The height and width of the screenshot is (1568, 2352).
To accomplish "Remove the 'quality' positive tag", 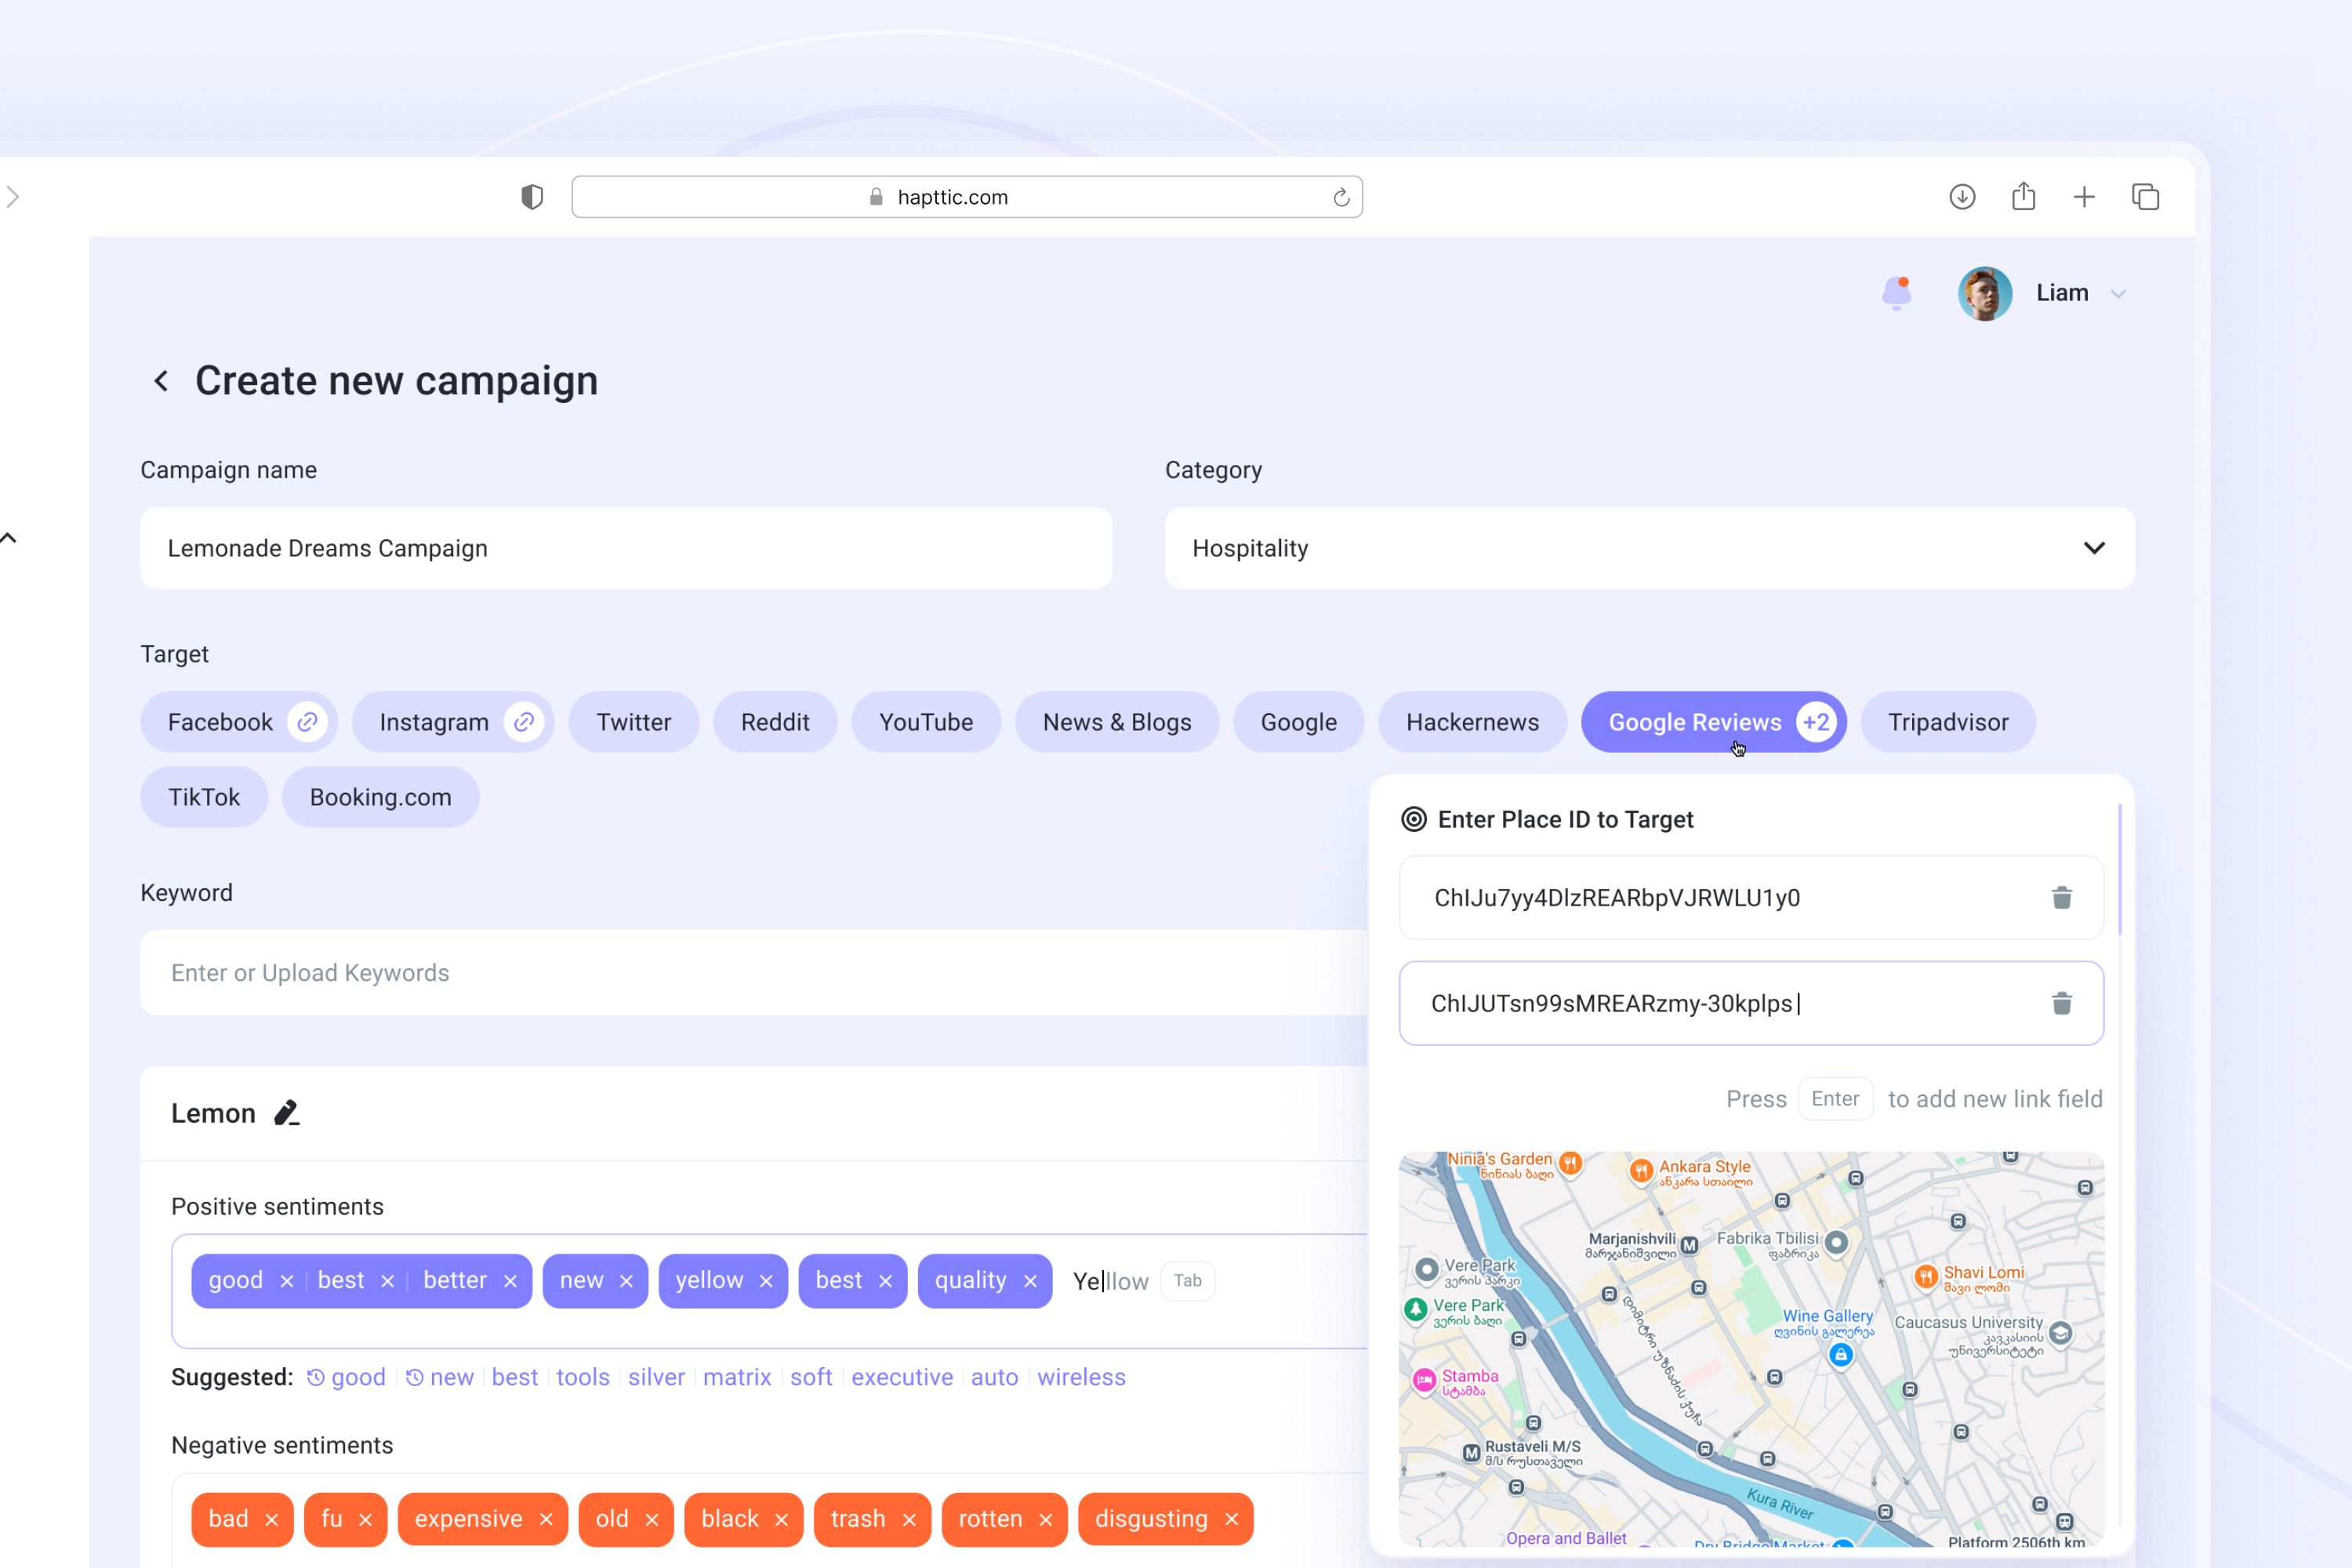I will 1030,1281.
